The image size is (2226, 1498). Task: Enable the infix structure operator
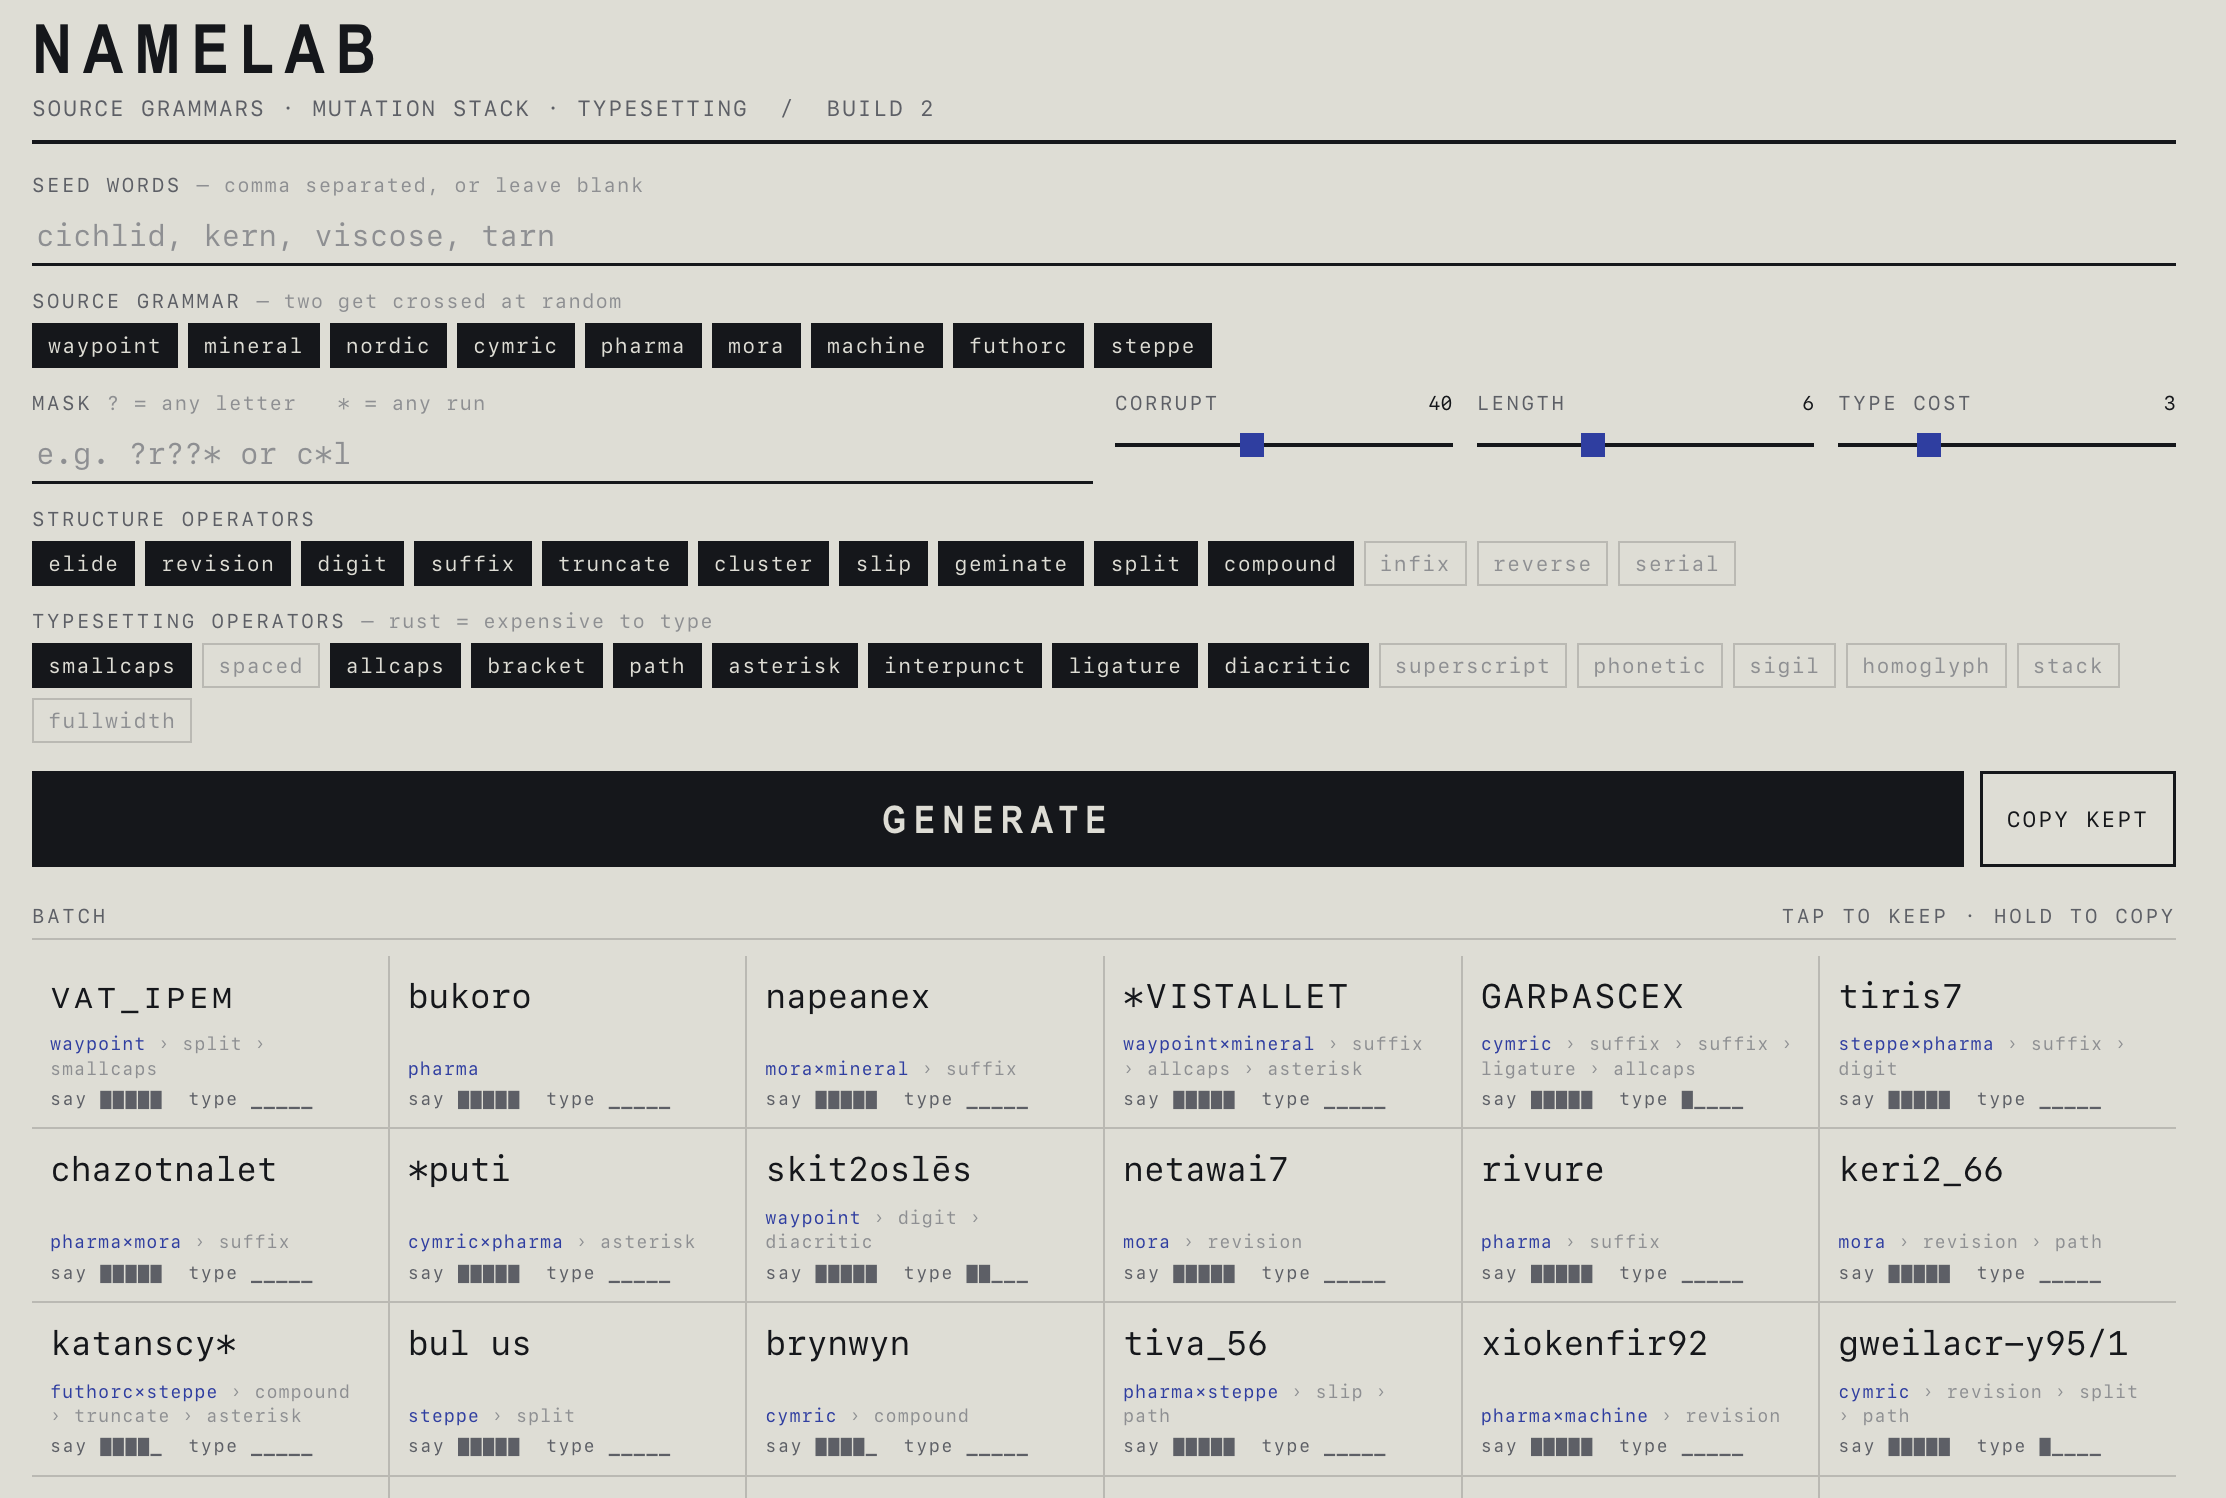[x=1415, y=564]
